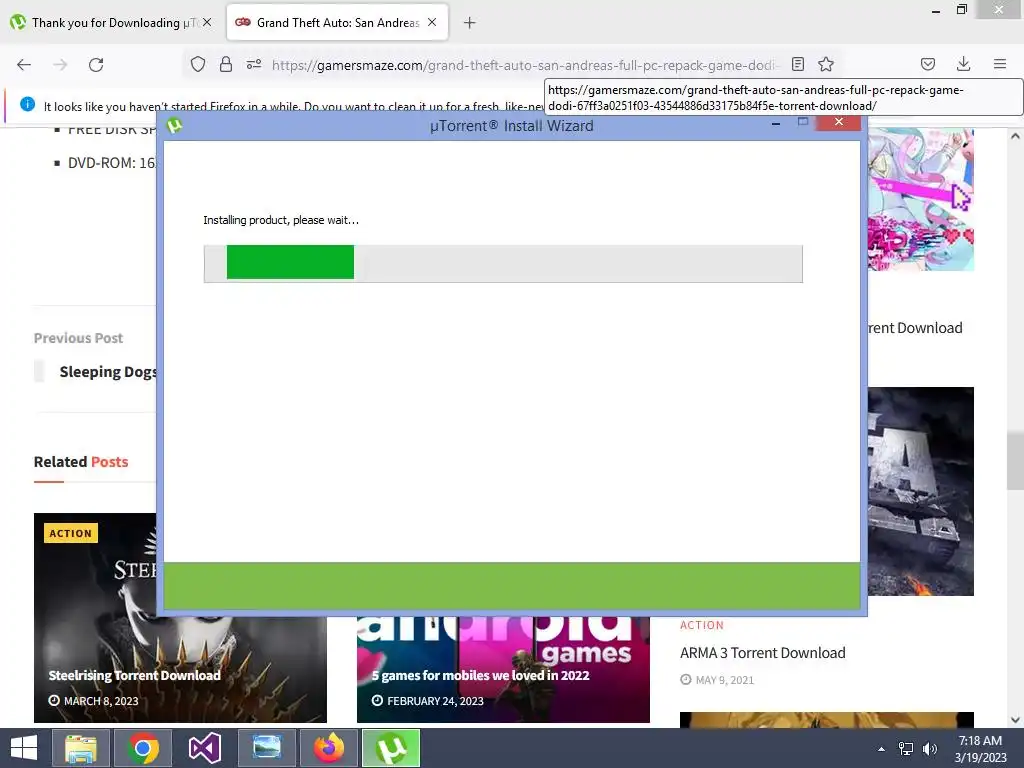Screen dimensions: 1024x768
Task: Open Visual Studio from the taskbar
Action: coord(205,748)
